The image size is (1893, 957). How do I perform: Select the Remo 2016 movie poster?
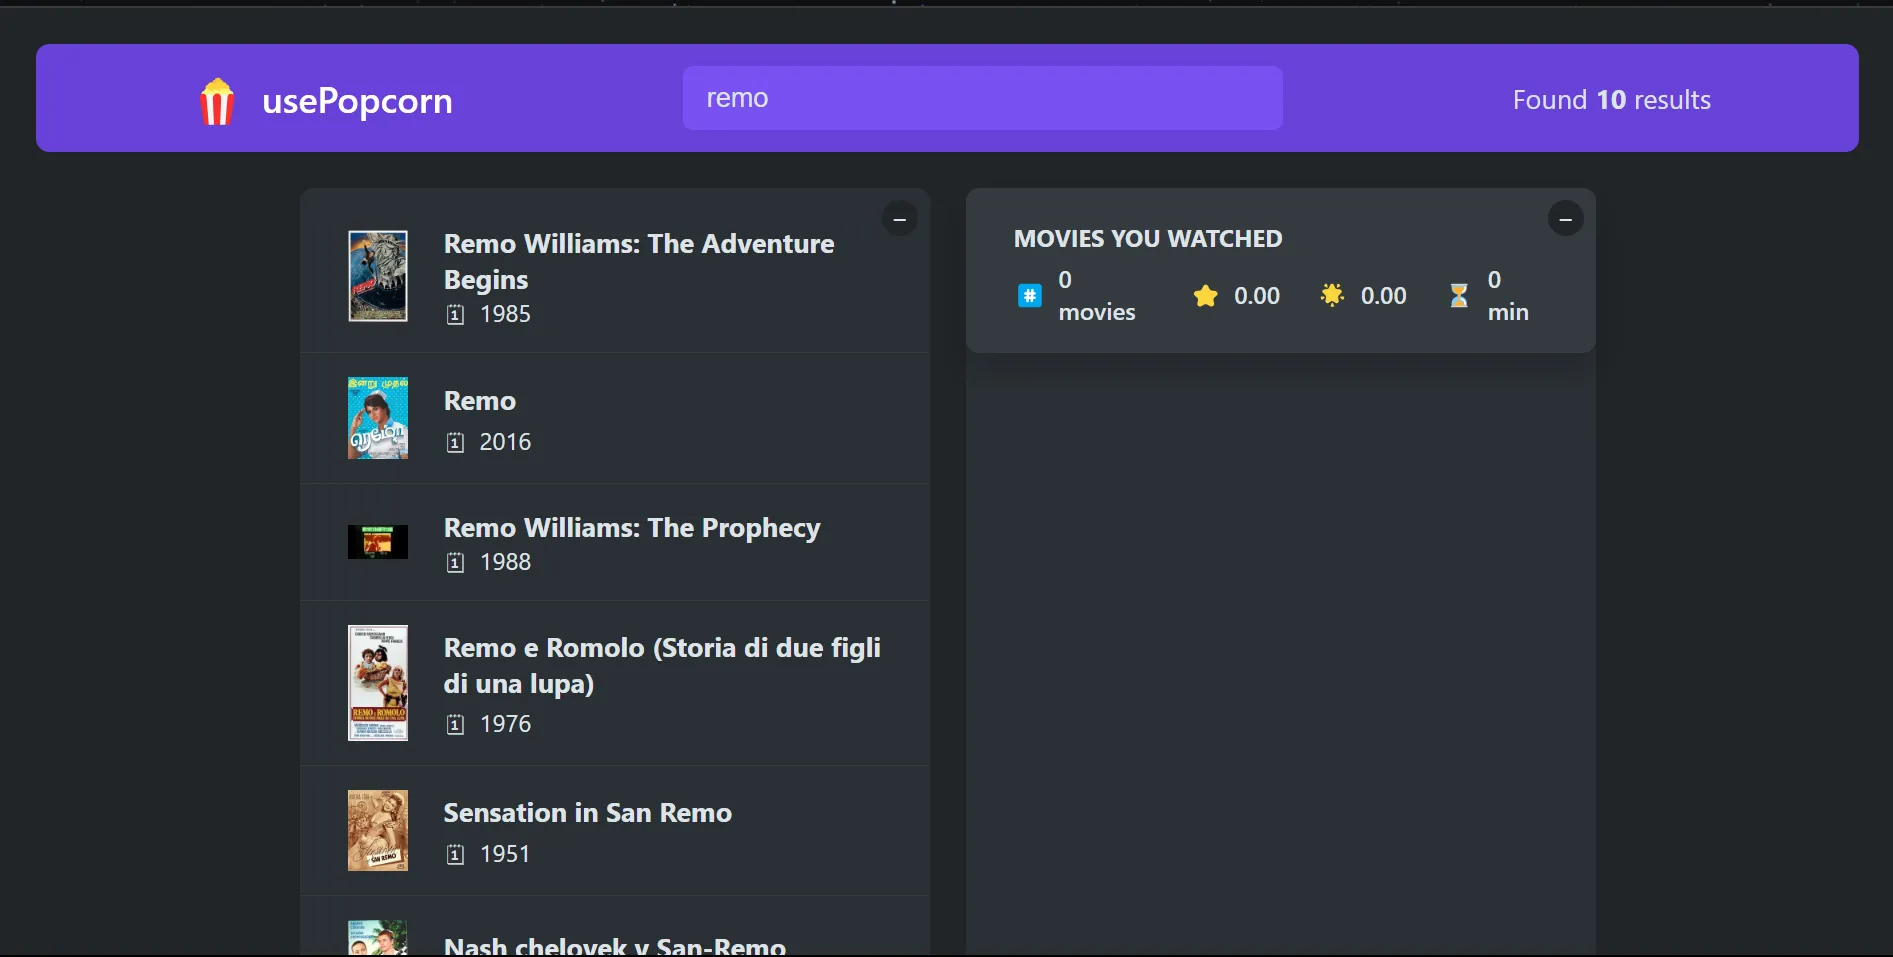click(x=377, y=418)
